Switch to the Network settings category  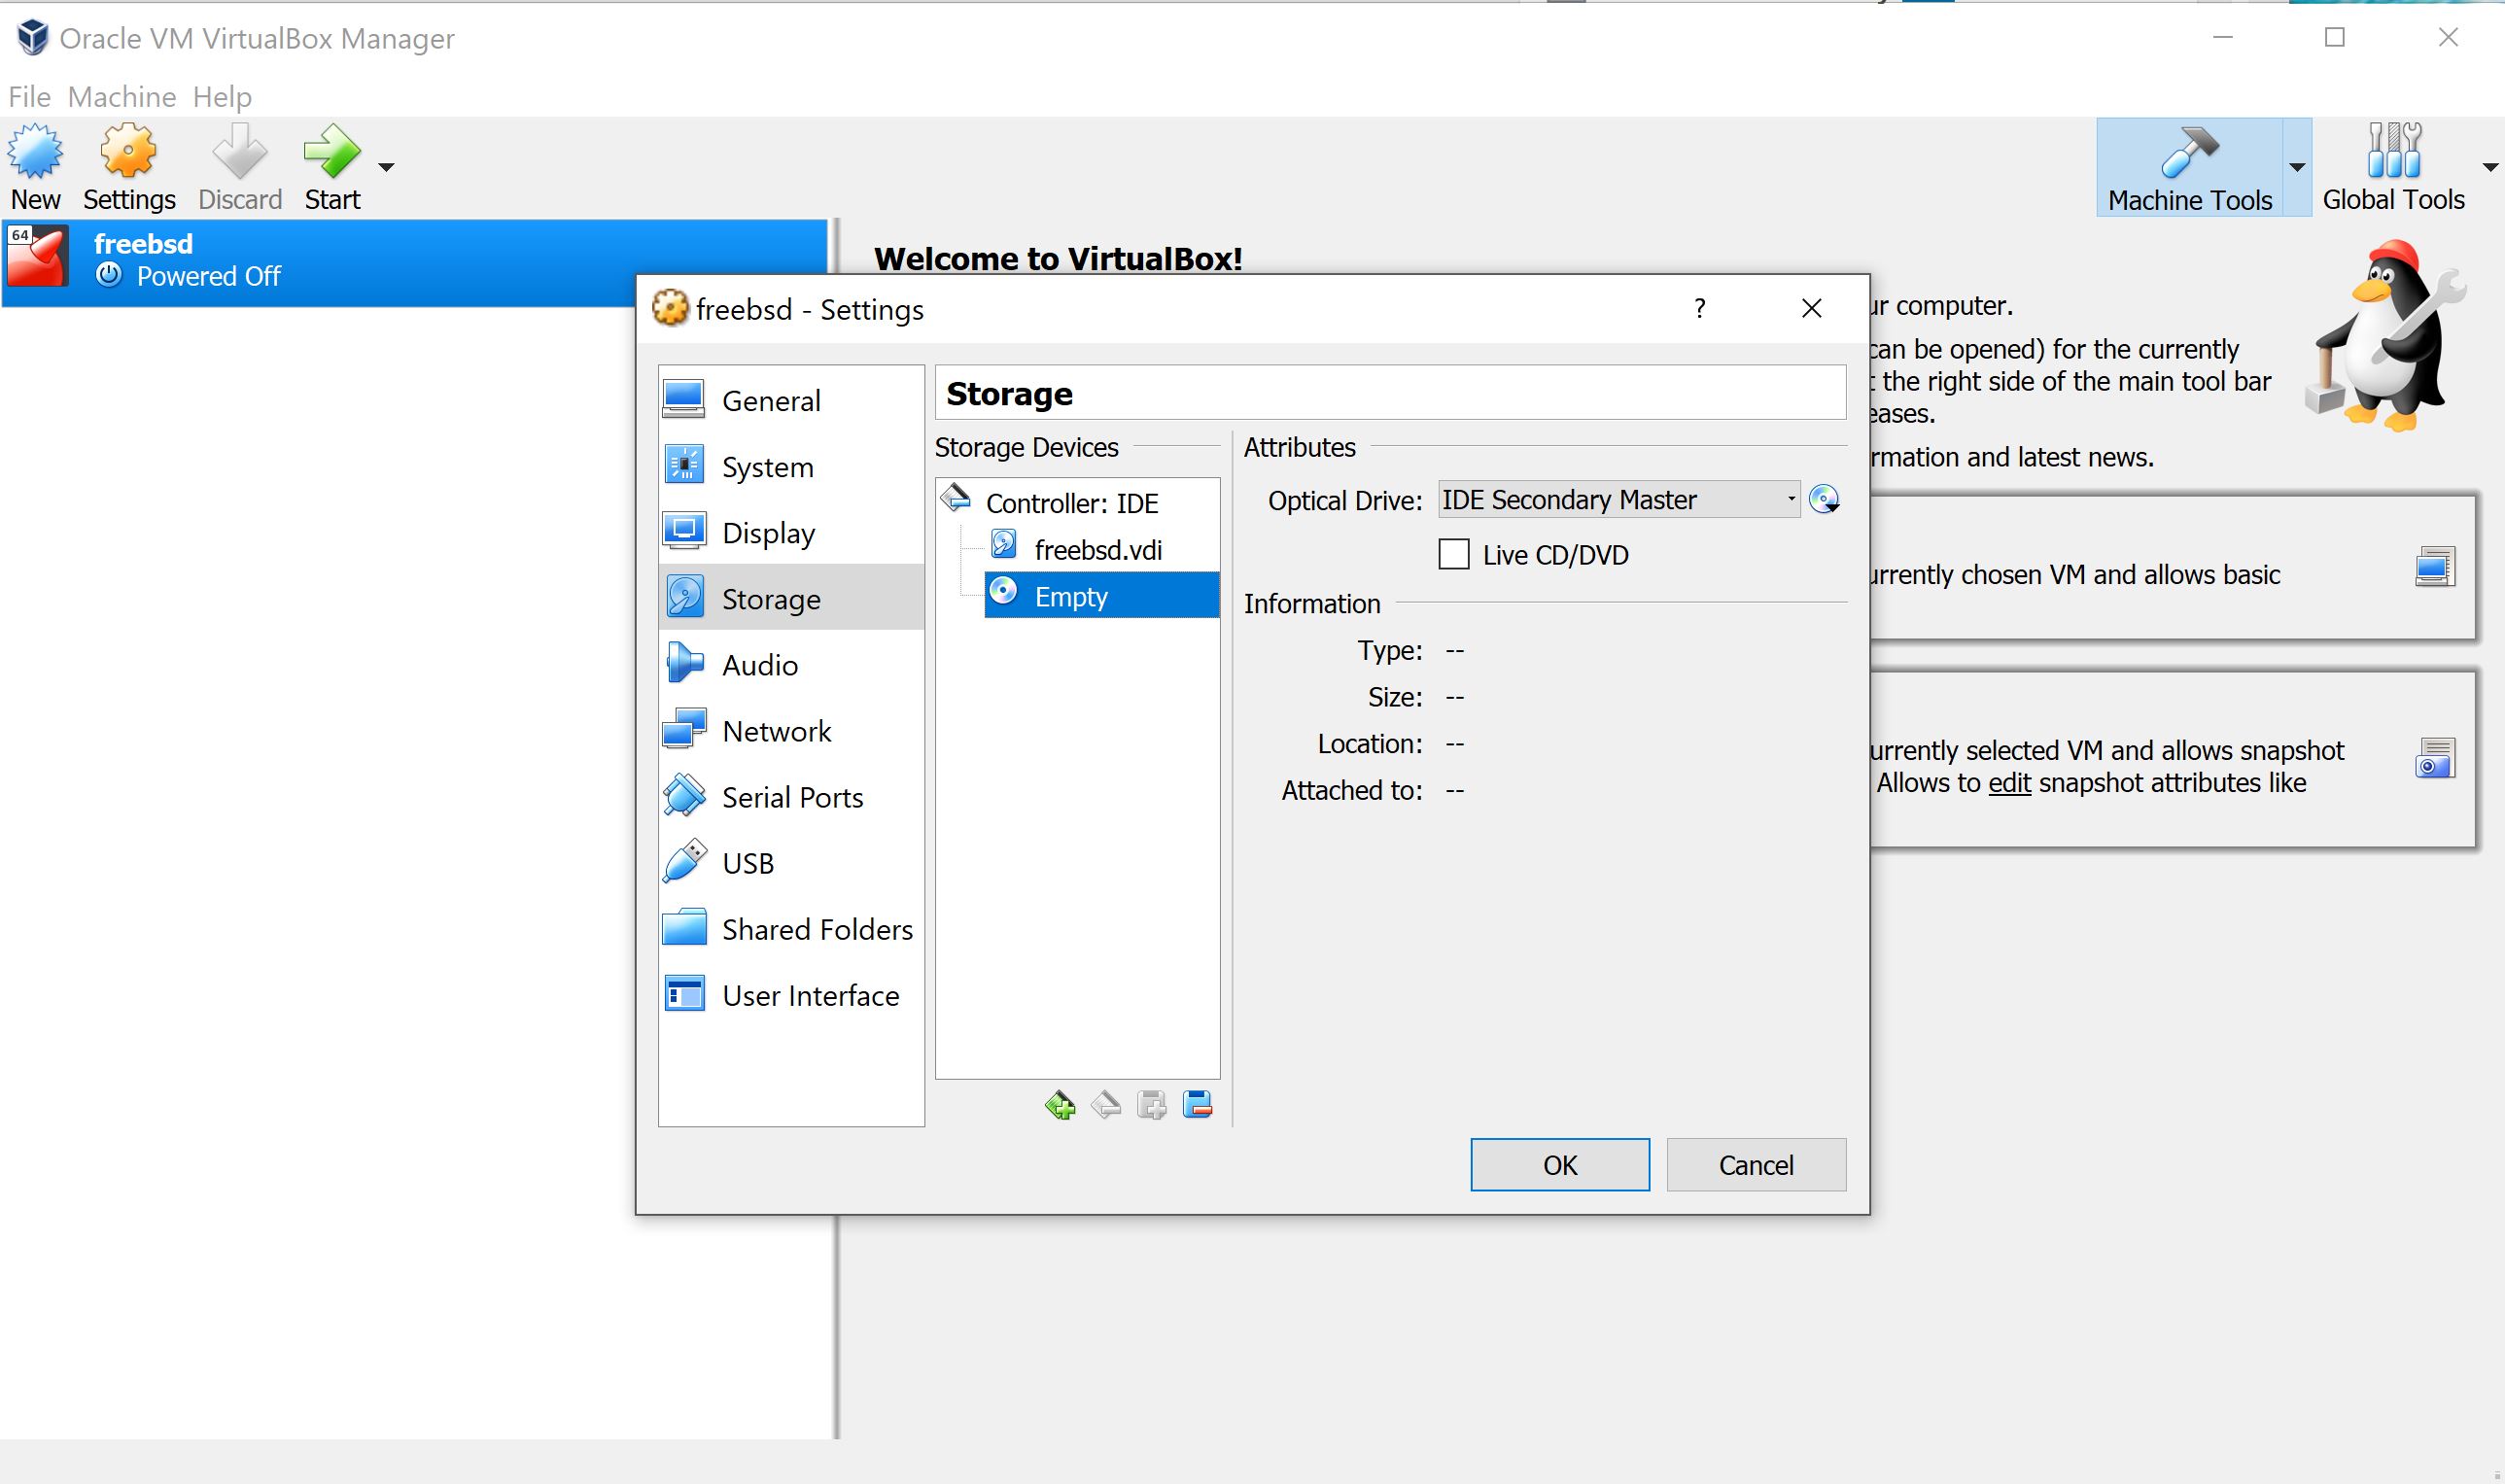click(x=776, y=731)
